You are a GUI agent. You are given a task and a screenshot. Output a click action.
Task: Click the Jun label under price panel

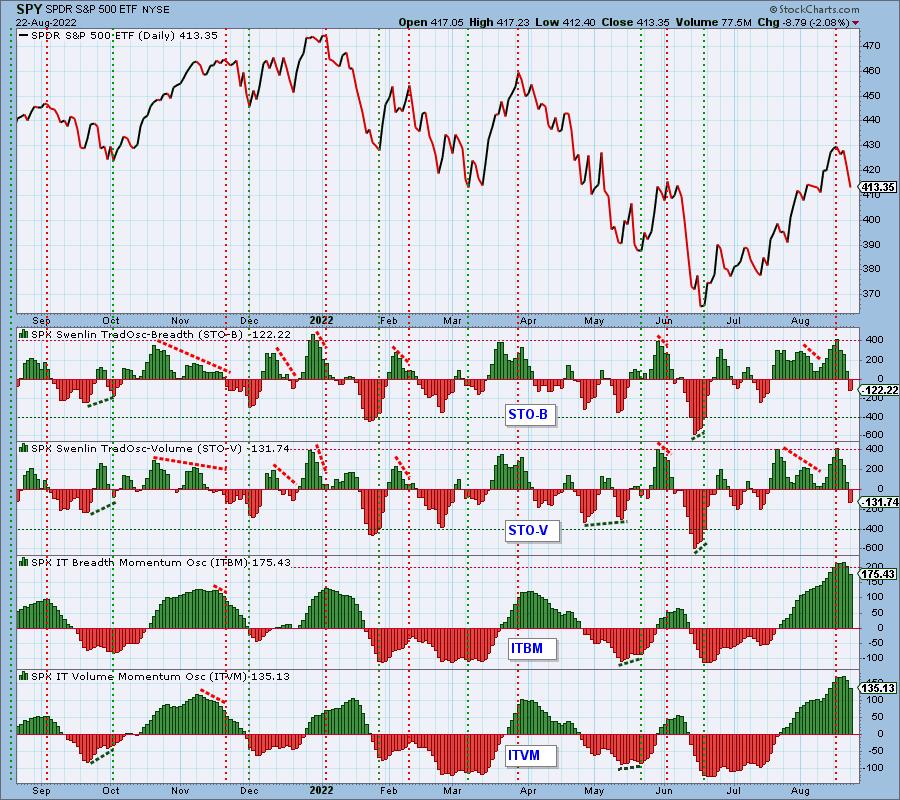coord(664,320)
